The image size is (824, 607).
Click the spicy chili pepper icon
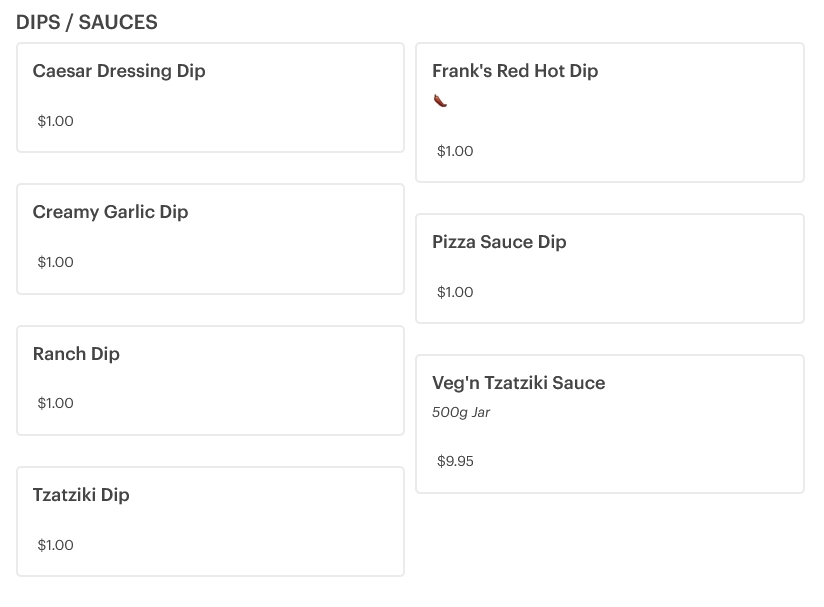[x=440, y=100]
